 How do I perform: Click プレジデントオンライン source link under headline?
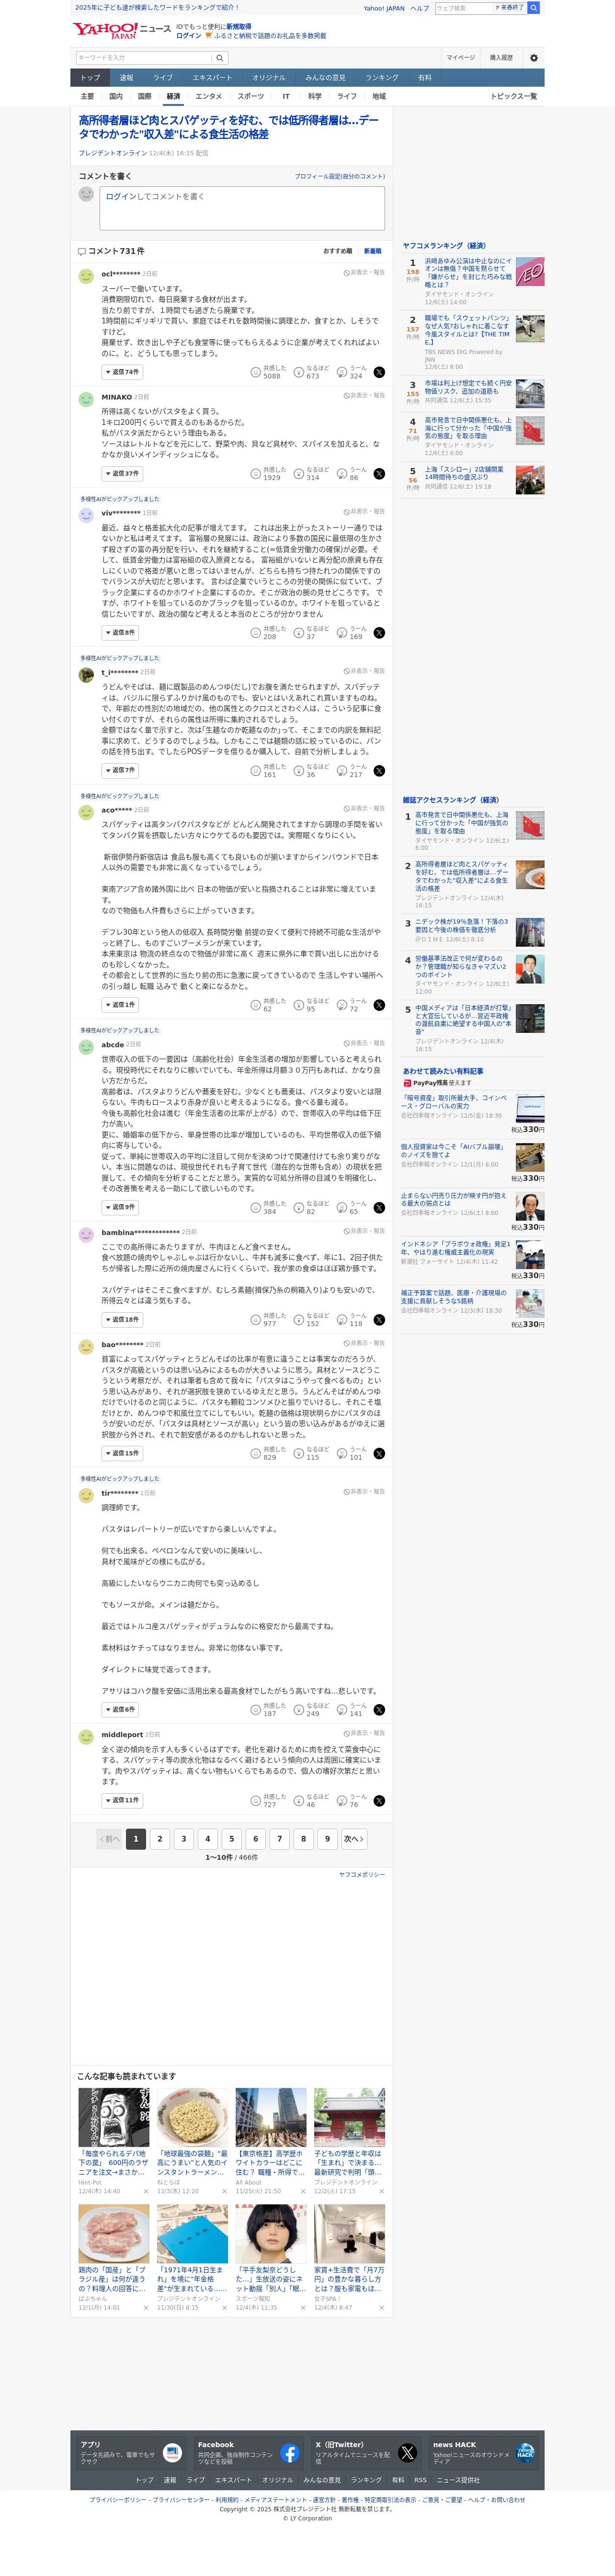(x=113, y=154)
